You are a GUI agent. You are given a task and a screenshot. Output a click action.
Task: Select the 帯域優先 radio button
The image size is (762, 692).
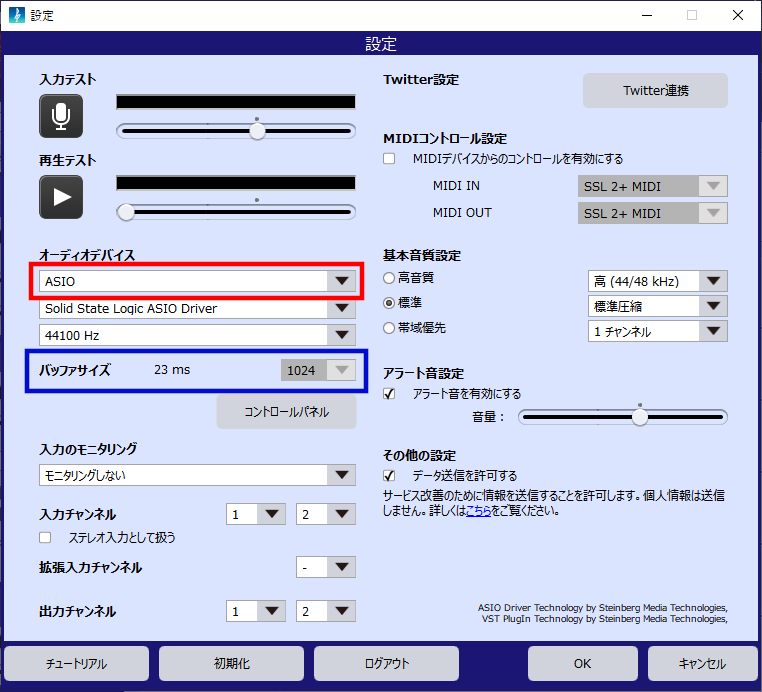click(x=389, y=328)
